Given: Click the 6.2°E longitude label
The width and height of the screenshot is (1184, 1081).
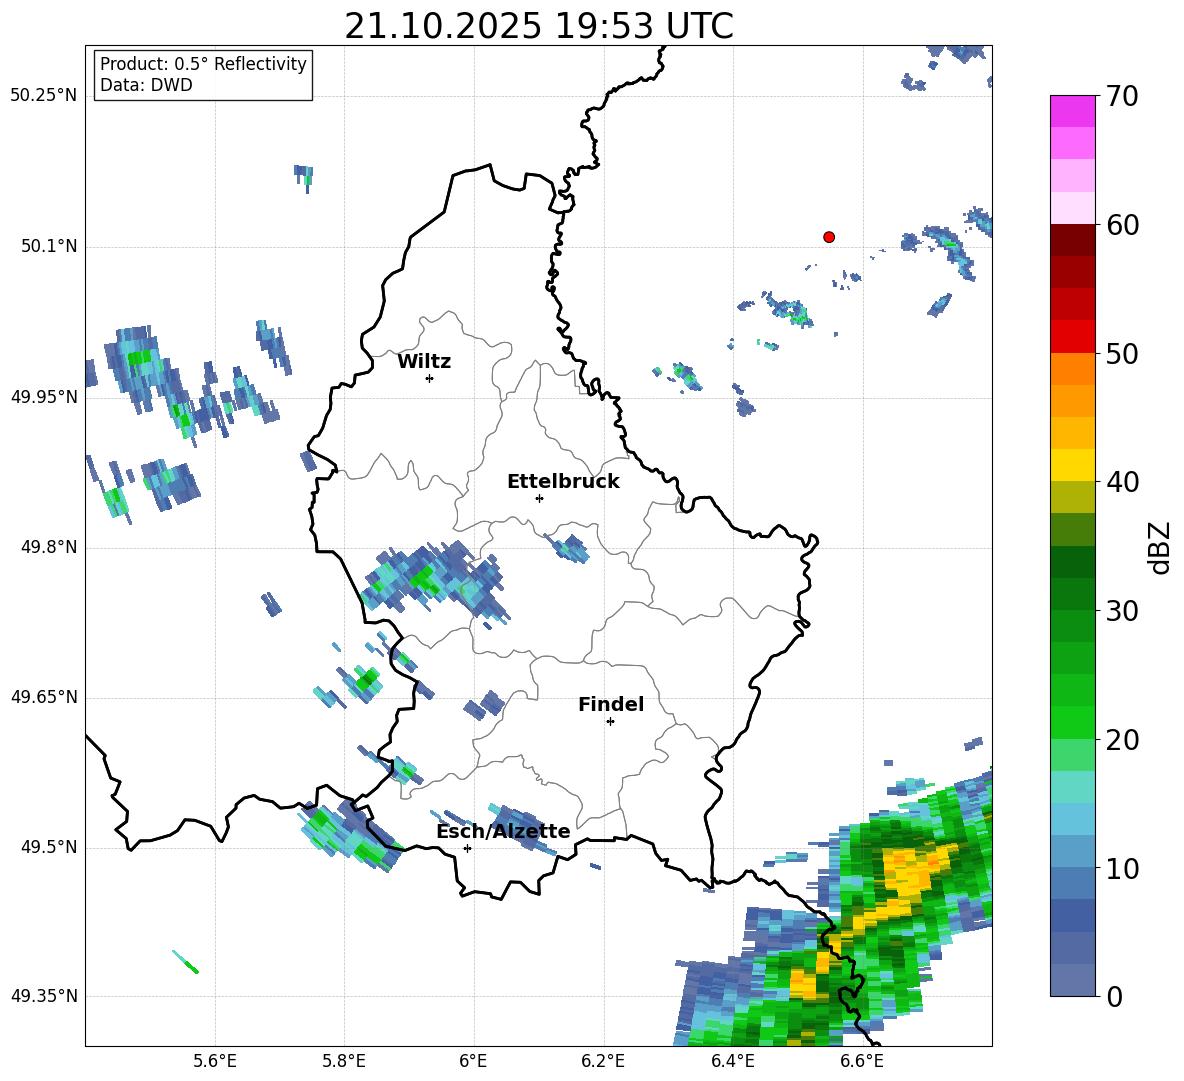Looking at the screenshot, I should 603,1062.
